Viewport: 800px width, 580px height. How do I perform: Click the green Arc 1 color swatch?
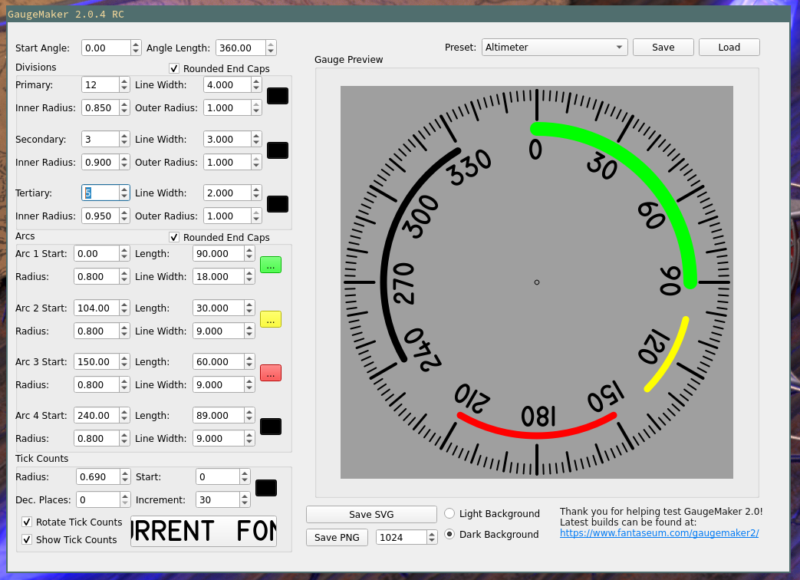[270, 264]
